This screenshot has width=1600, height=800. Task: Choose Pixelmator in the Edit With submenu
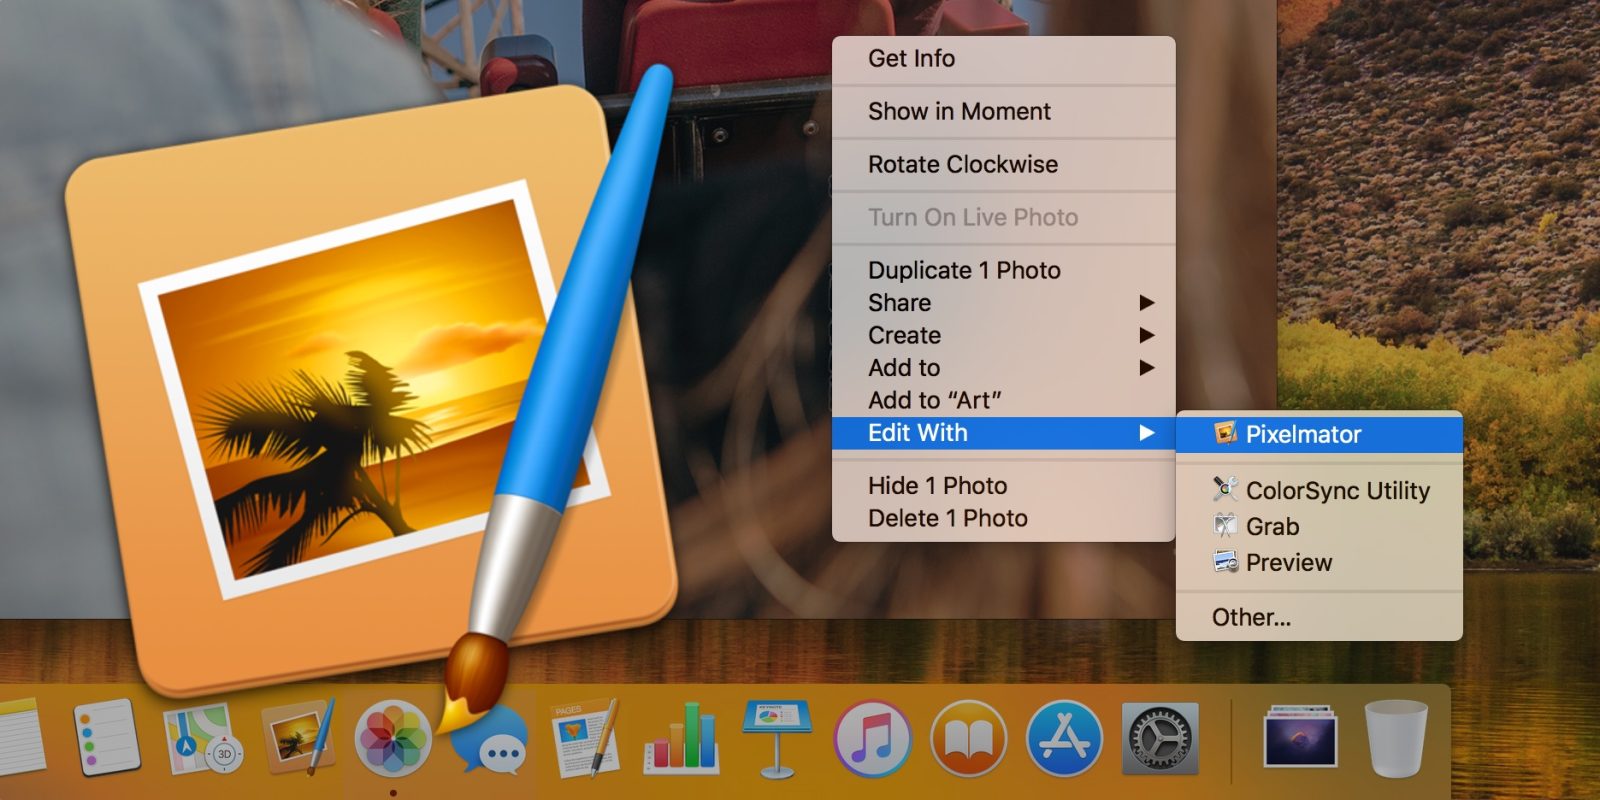(1319, 434)
